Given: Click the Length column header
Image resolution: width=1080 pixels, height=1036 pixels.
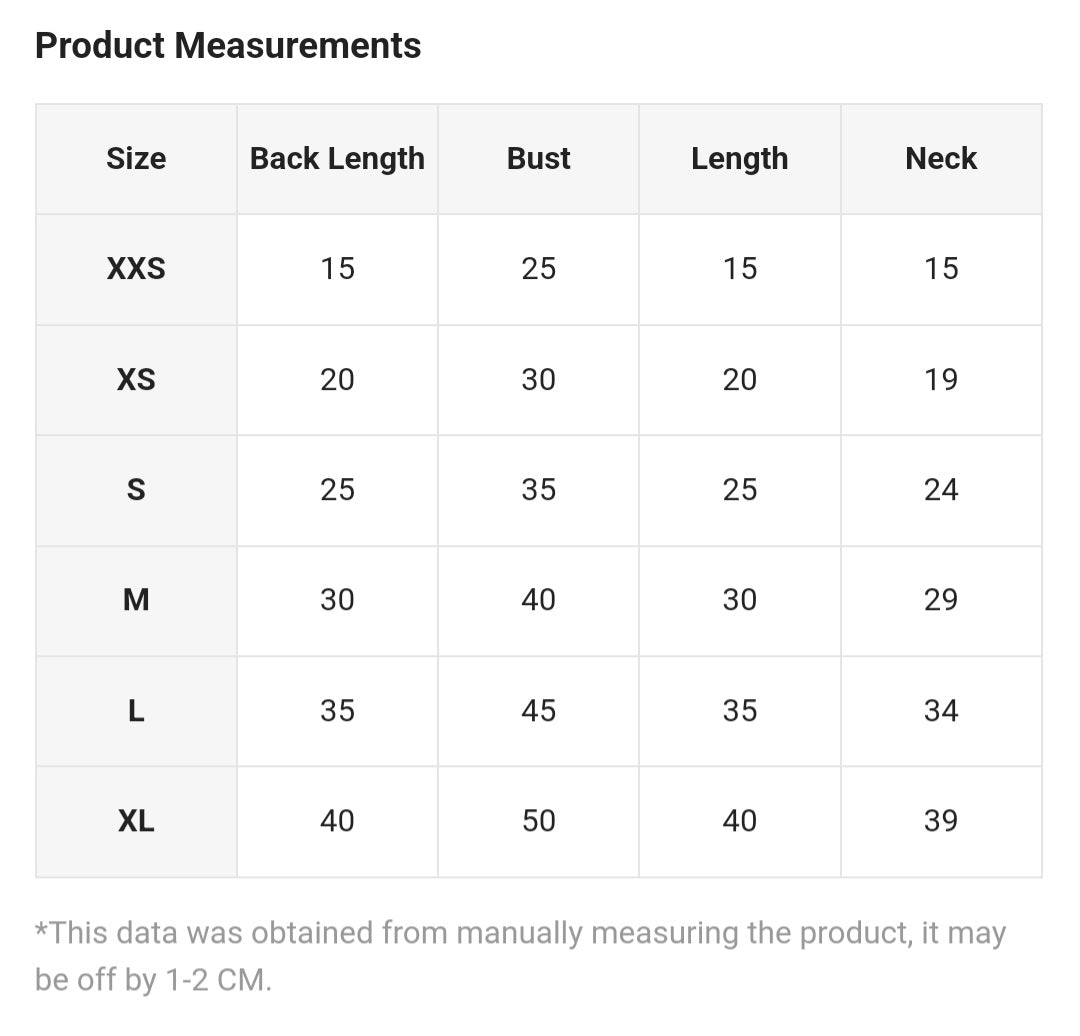Looking at the screenshot, I should 739,159.
